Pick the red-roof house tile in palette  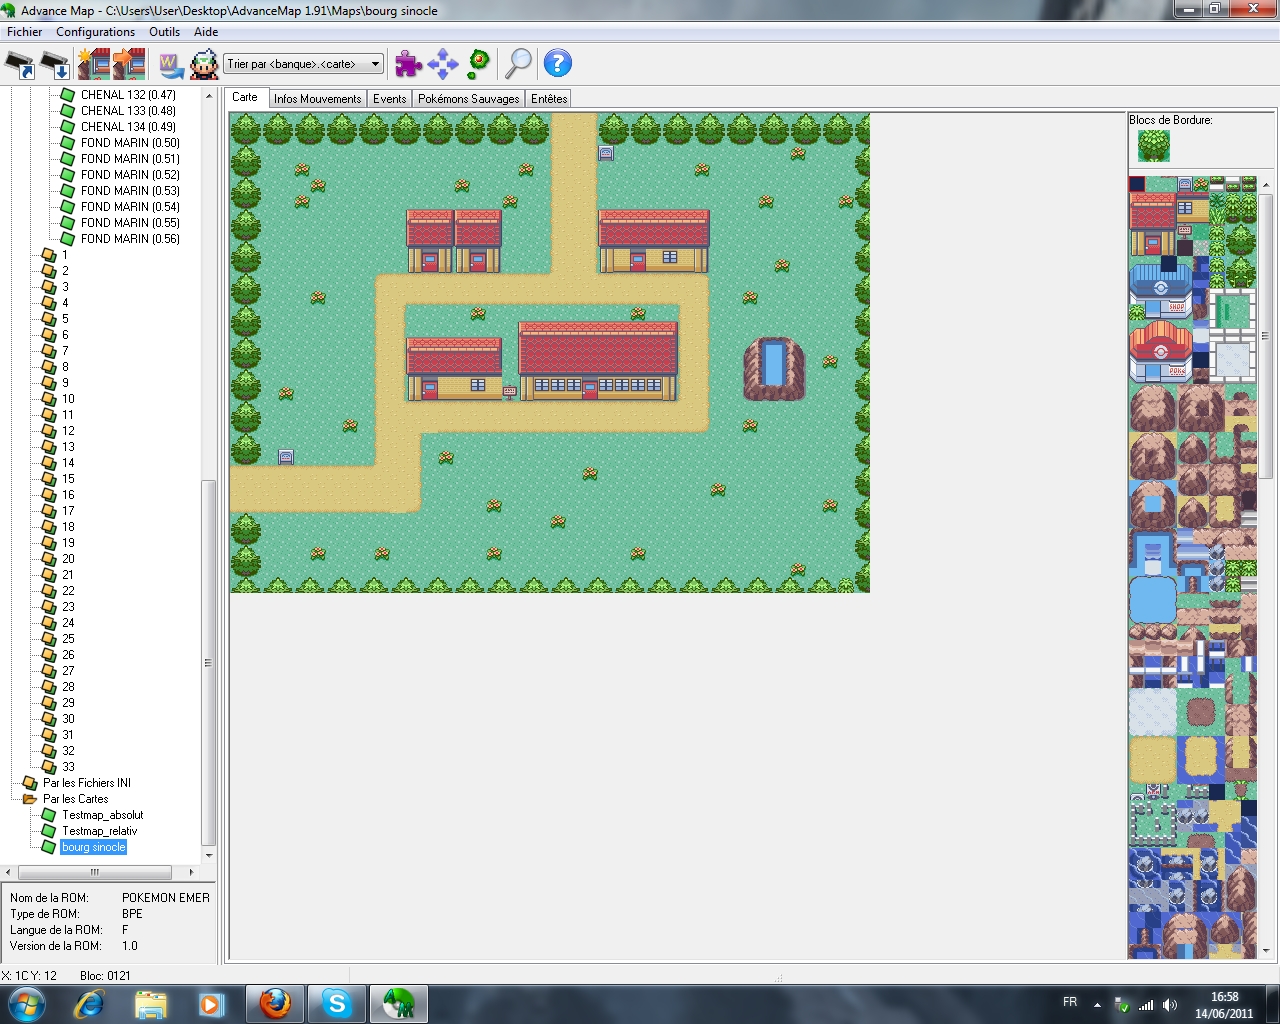pyautogui.click(x=1152, y=224)
